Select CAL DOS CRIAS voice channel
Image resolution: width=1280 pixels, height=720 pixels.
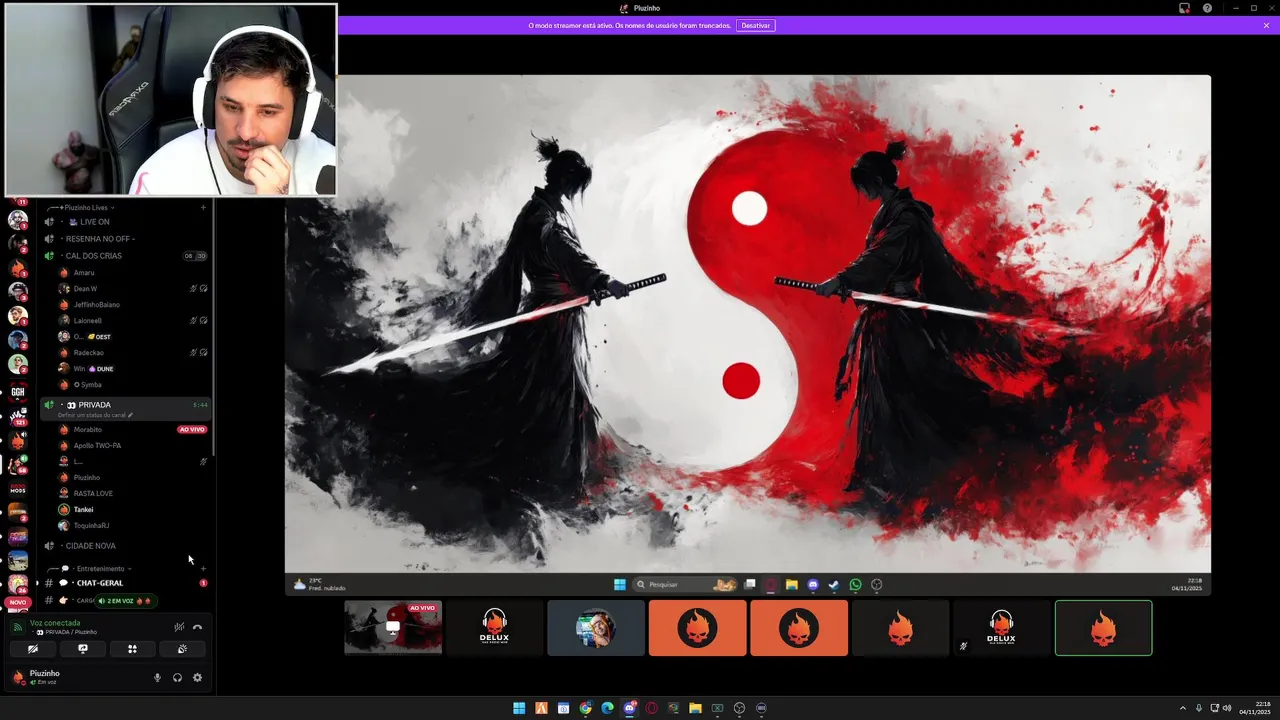coord(125,256)
